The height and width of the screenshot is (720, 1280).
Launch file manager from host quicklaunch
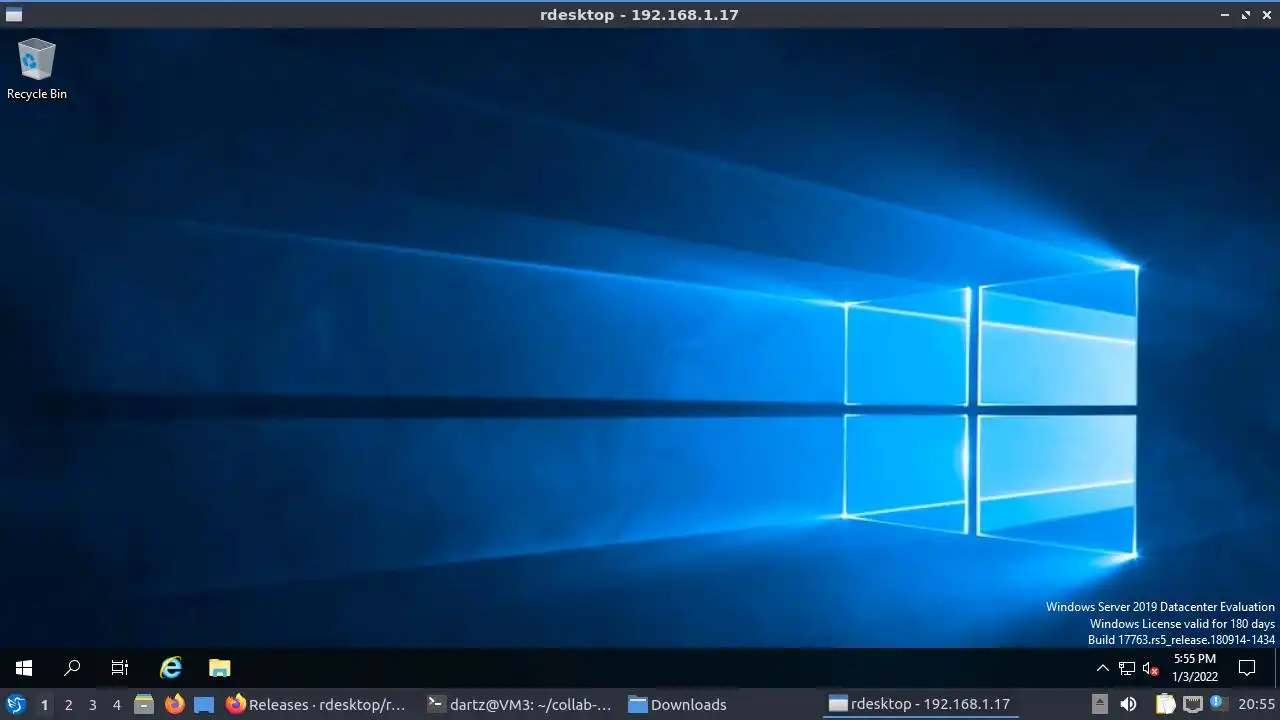coord(144,704)
